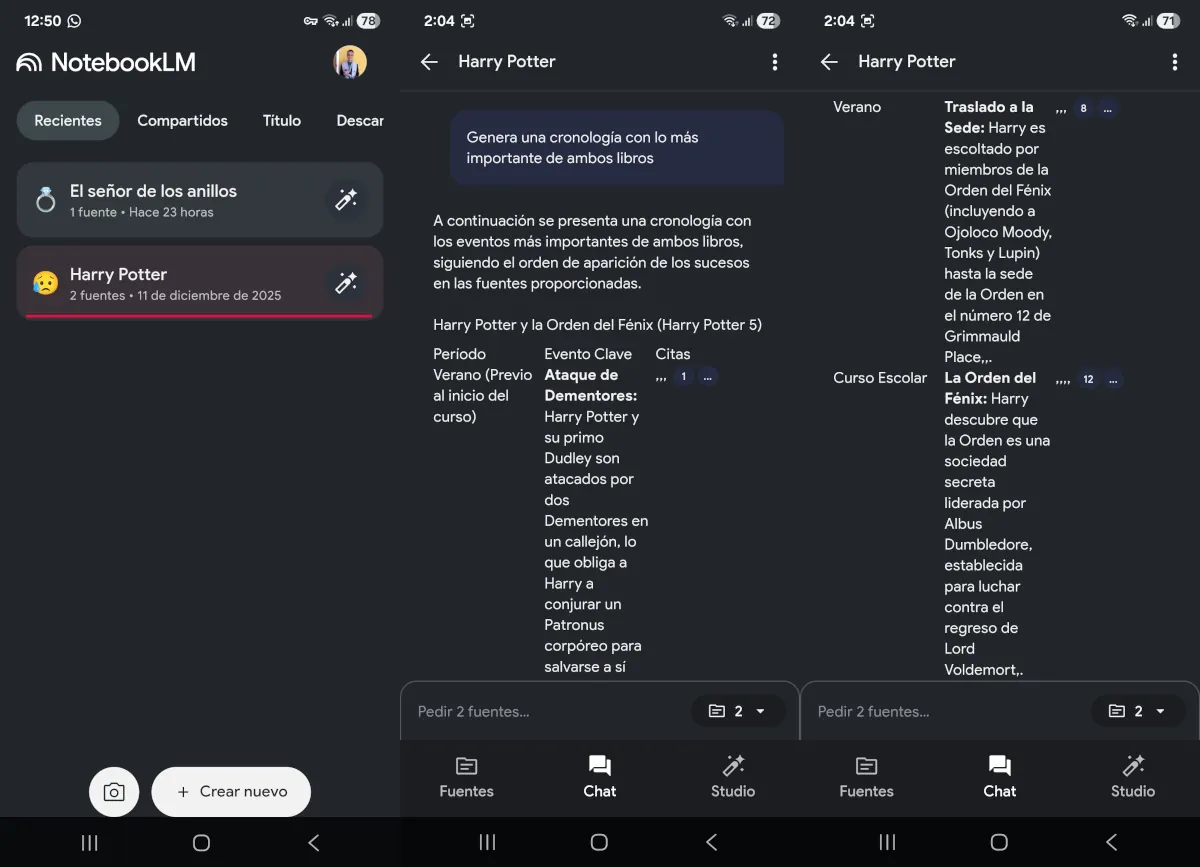The height and width of the screenshot is (867, 1200).
Task: Open citation chip 12 beside La Orden del Fénix
Action: pyautogui.click(x=1087, y=379)
